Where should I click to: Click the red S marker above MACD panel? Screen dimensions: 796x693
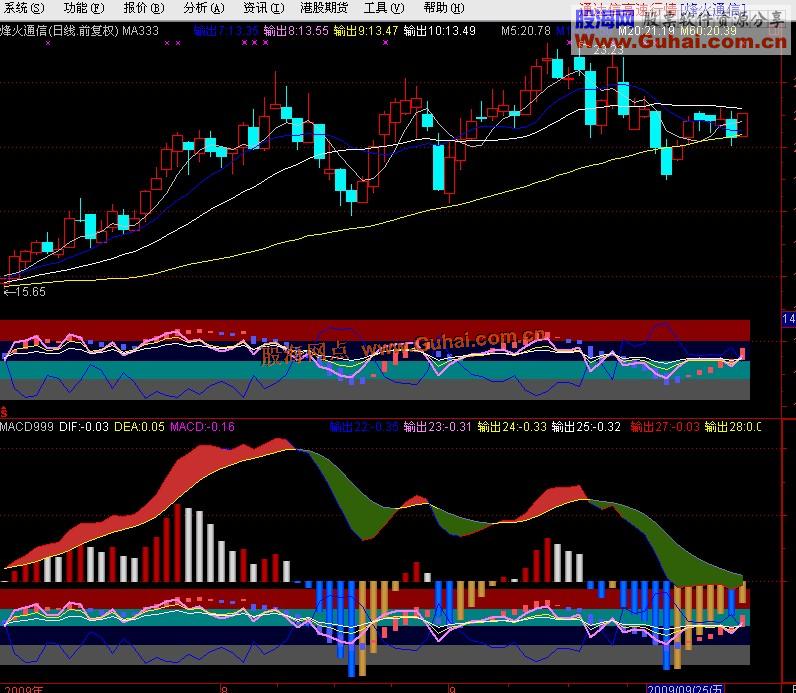click(4, 412)
